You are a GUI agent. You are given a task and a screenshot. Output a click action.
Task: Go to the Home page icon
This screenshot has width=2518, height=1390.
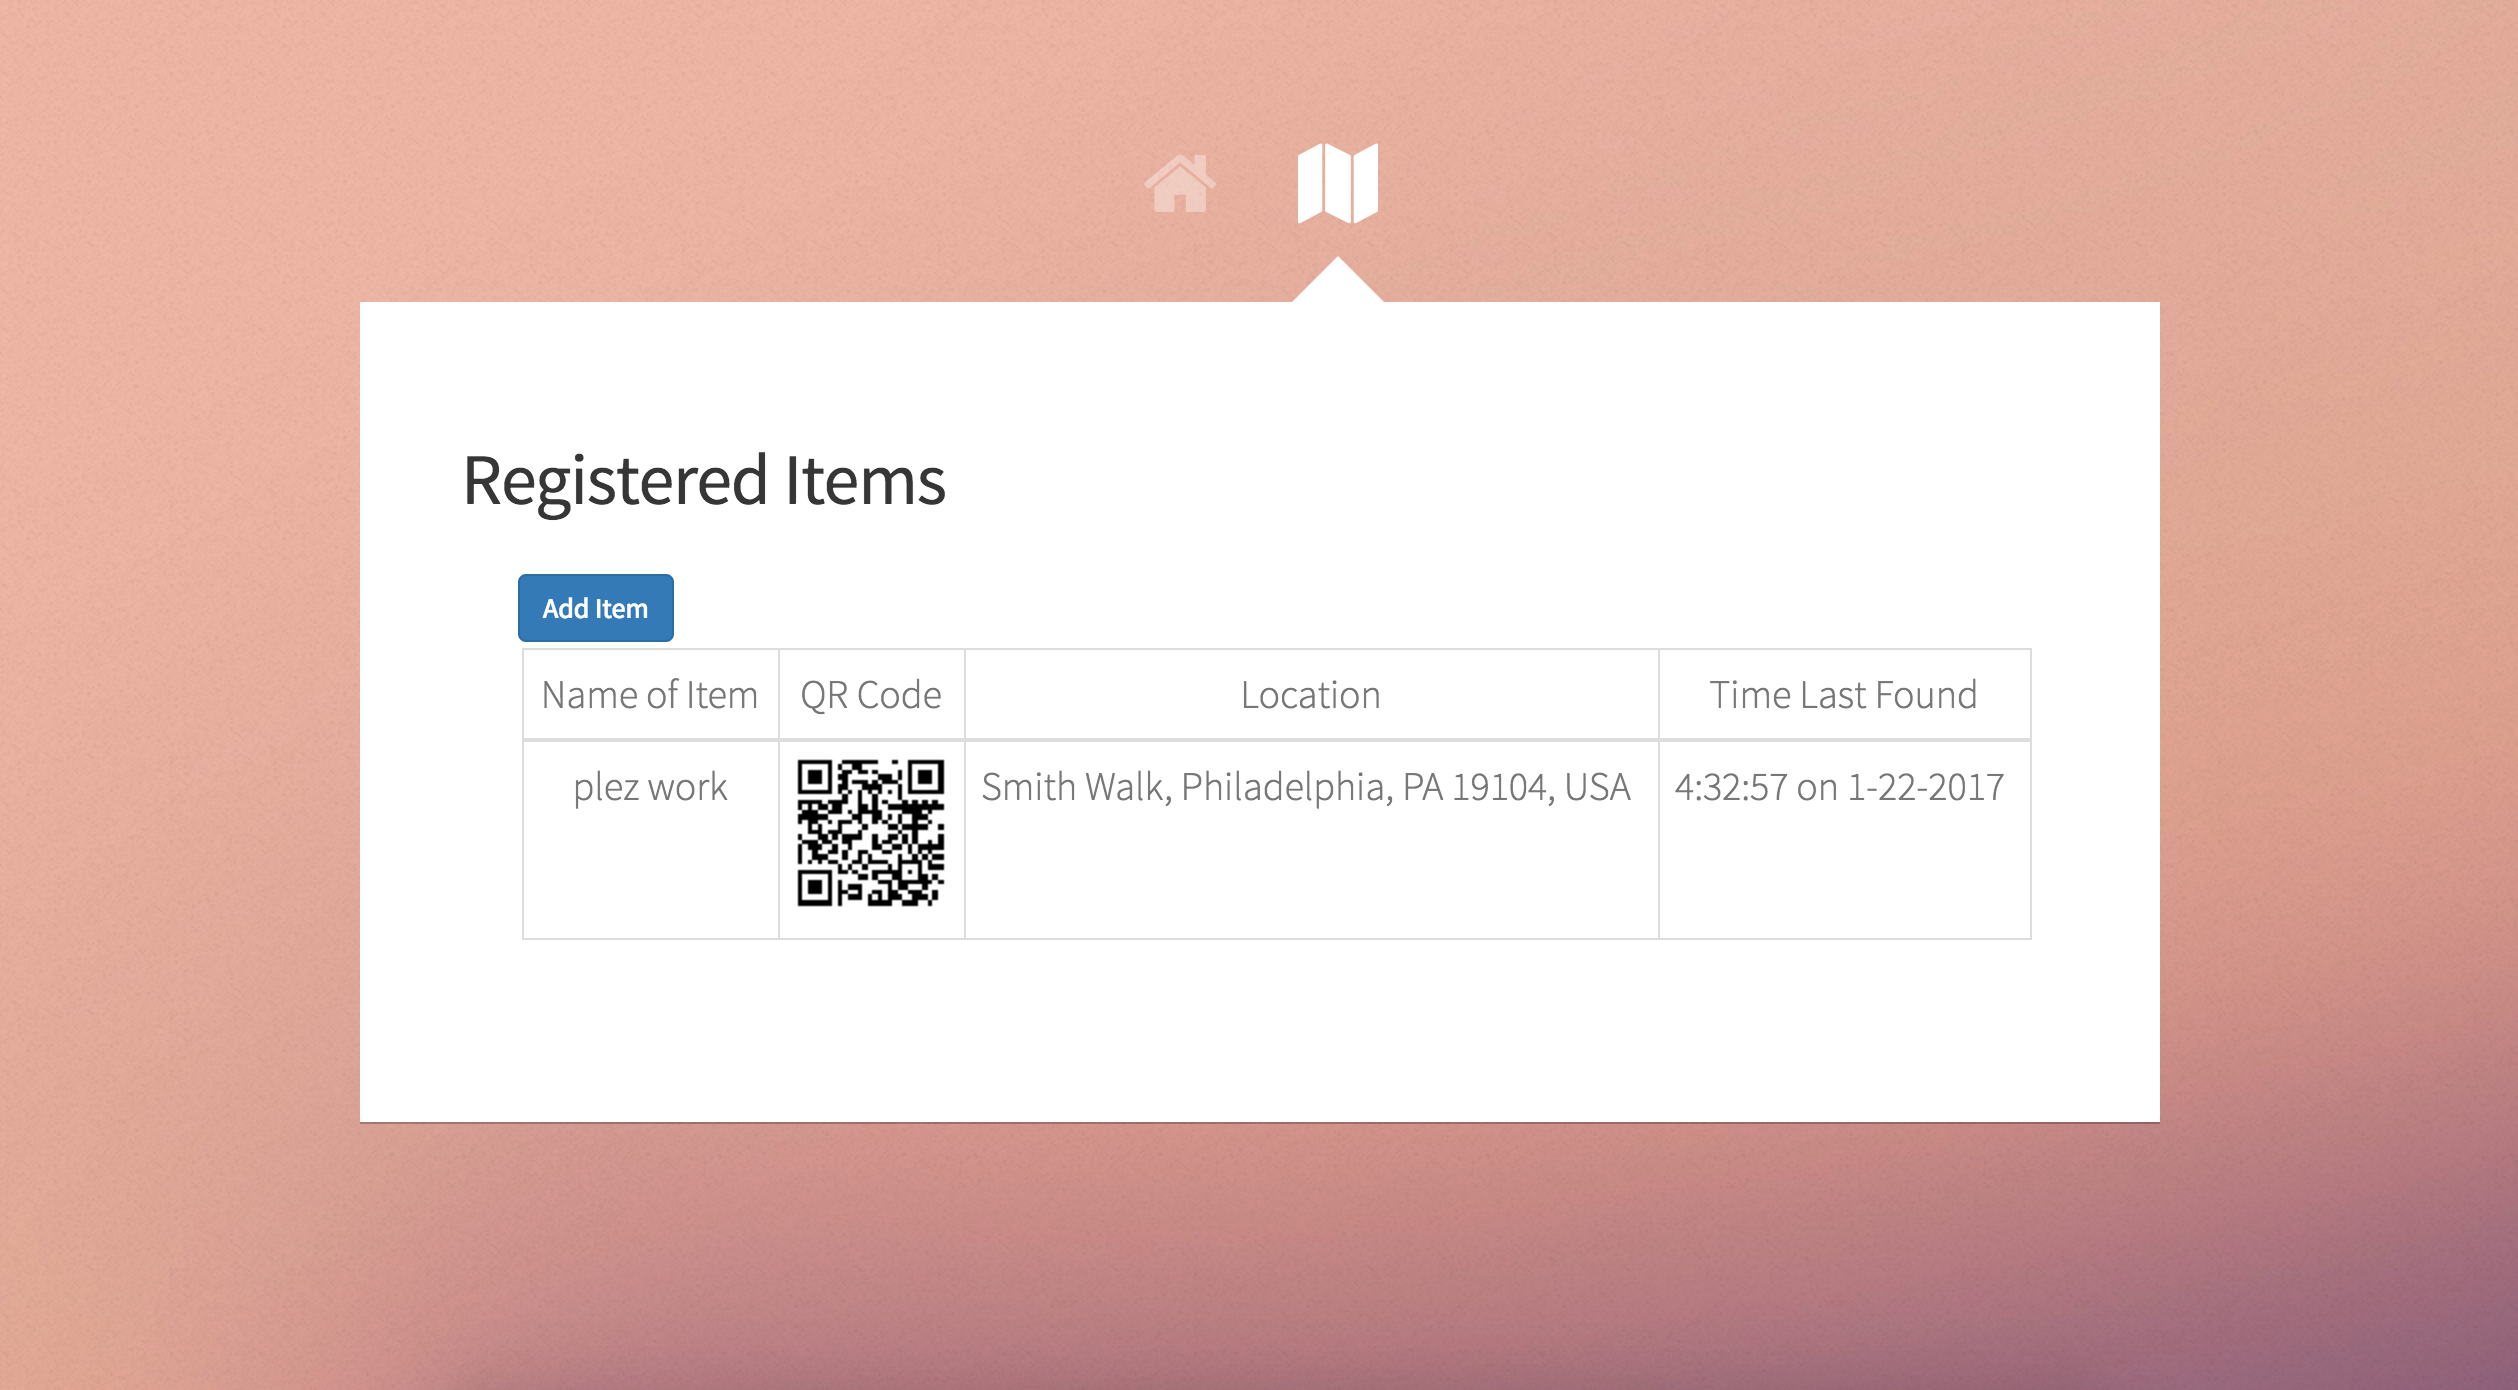pyautogui.click(x=1180, y=184)
